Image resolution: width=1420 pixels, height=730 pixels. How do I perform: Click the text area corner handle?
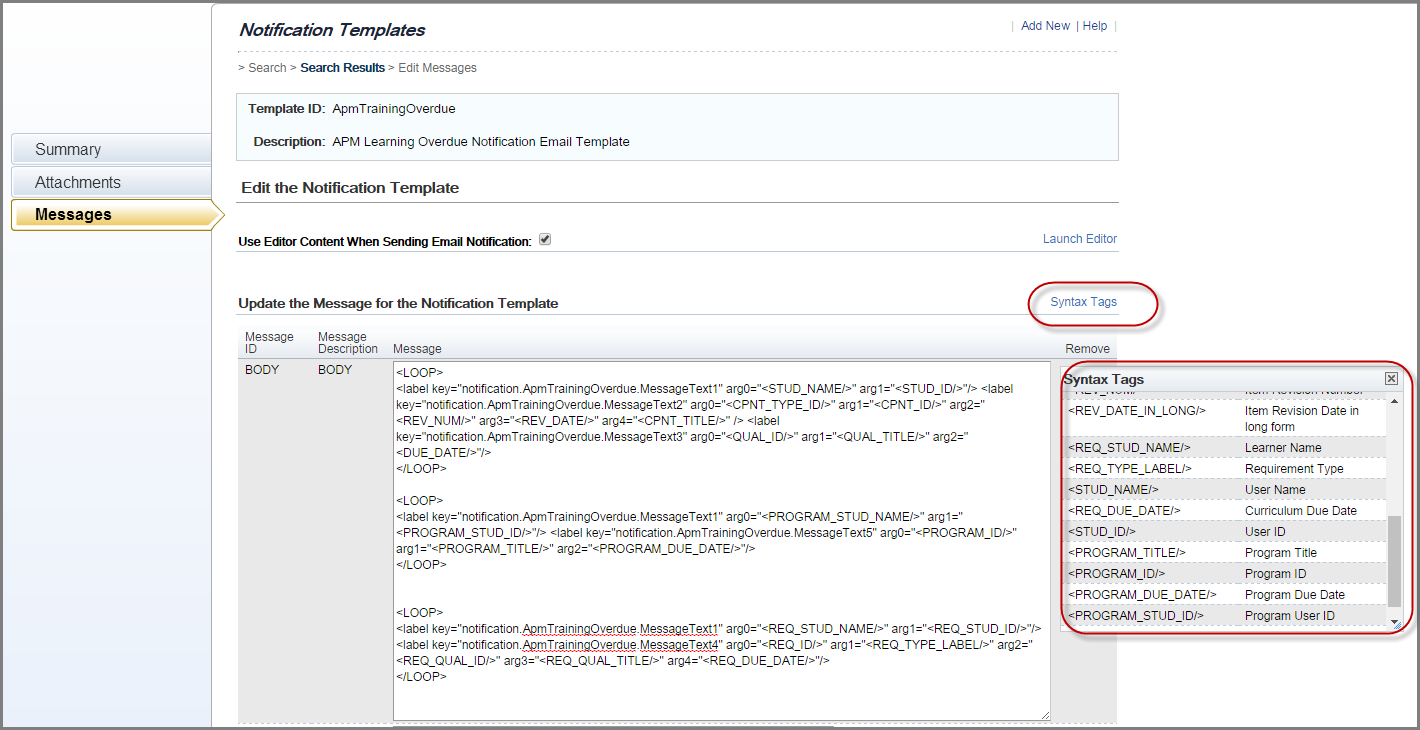(1045, 714)
